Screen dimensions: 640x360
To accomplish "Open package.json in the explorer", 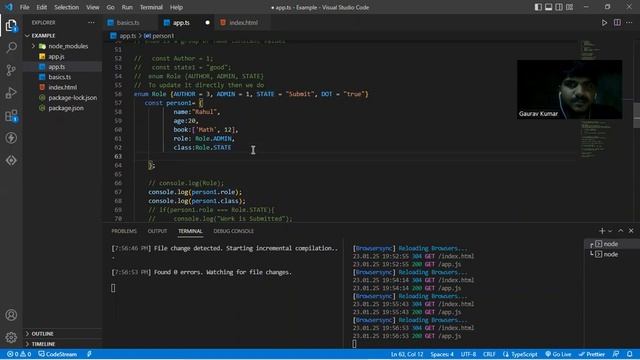I will 62,108.
